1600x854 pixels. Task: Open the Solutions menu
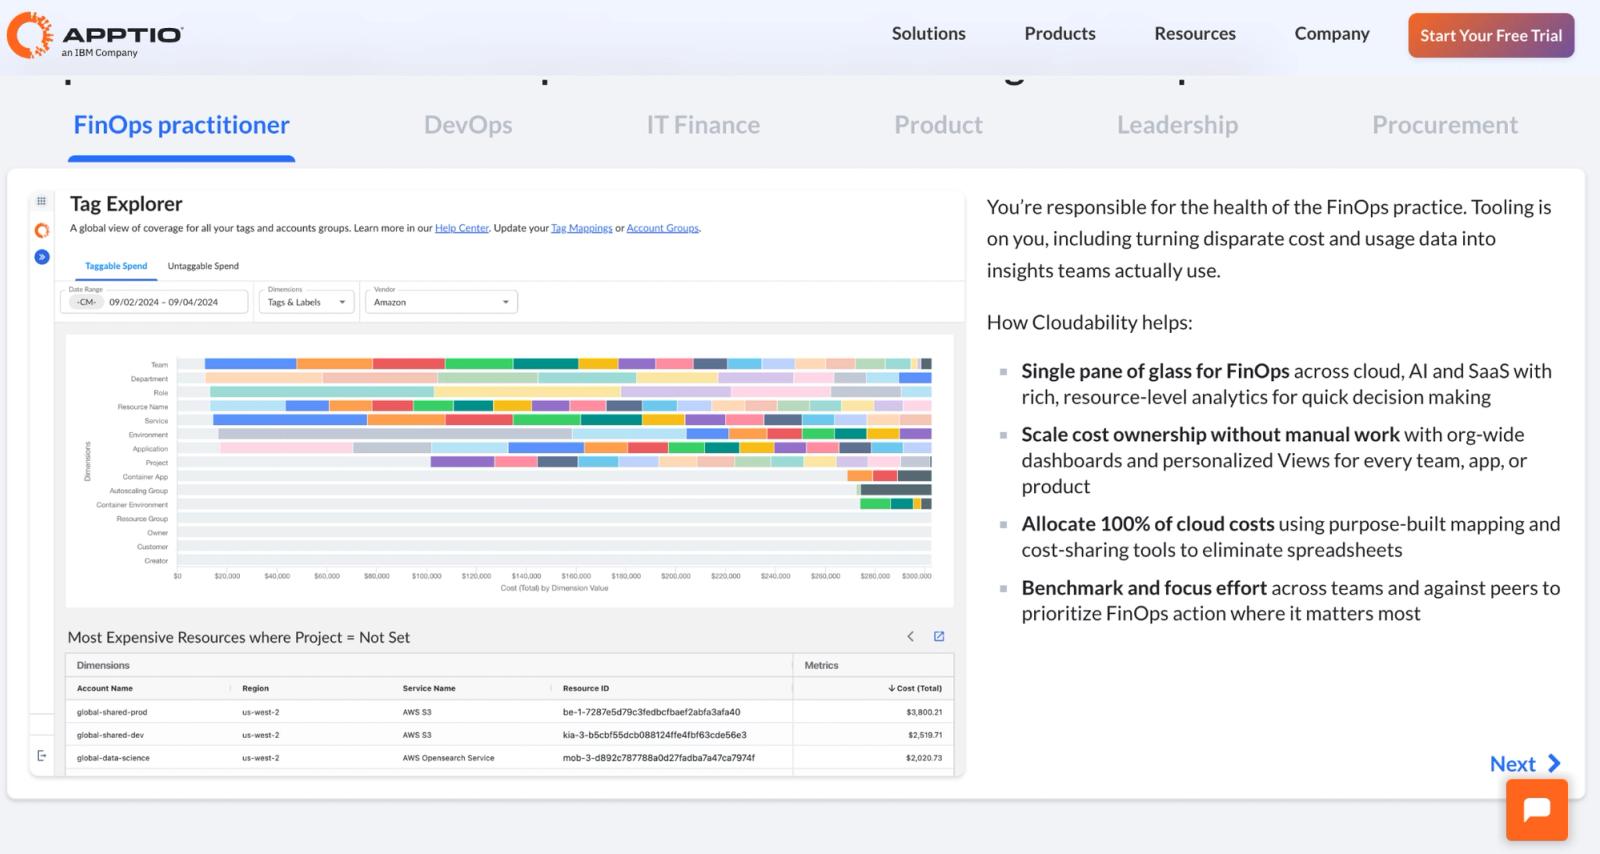928,33
